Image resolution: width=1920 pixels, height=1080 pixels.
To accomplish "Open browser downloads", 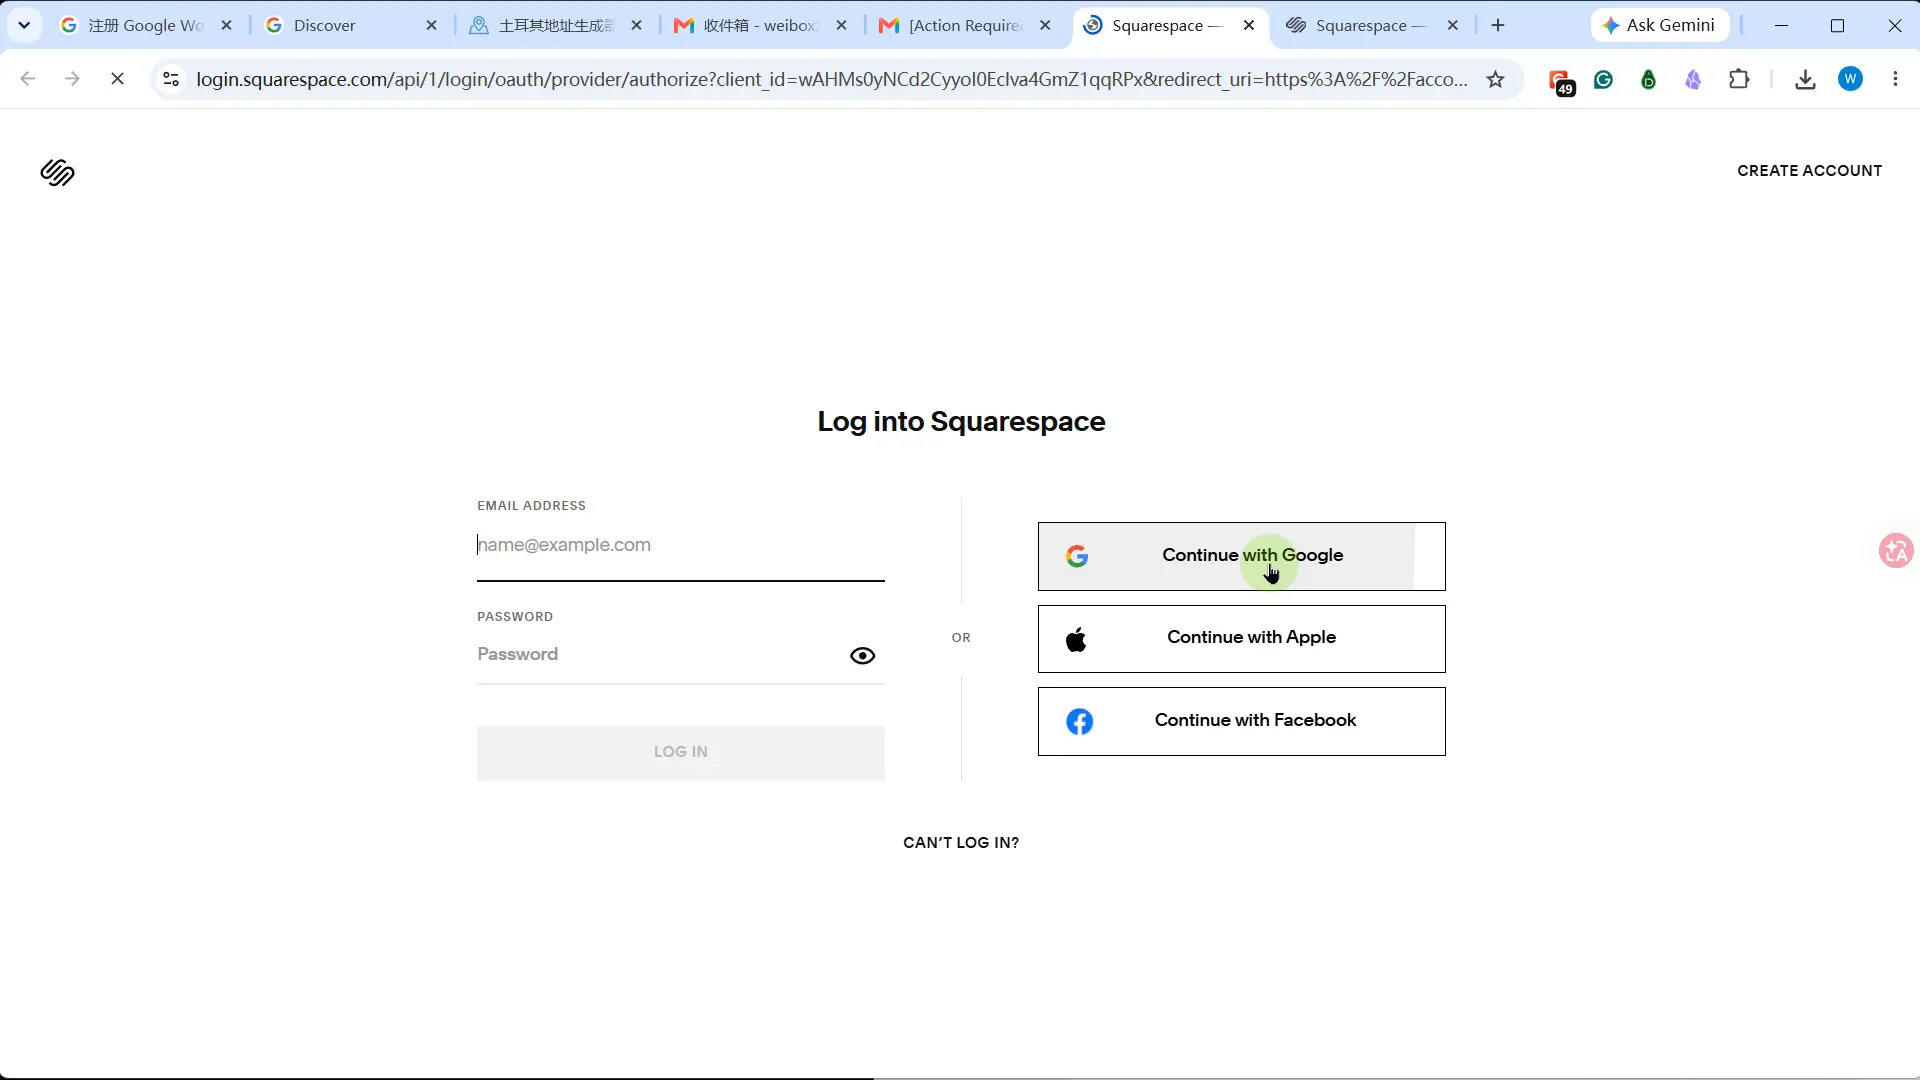I will [1805, 79].
